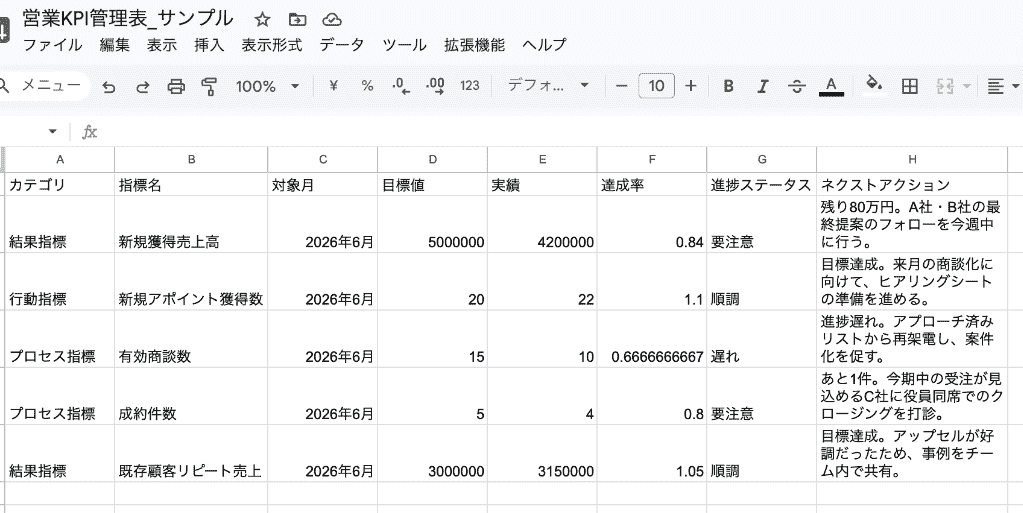The width and height of the screenshot is (1023, 513).
Task: Select the 新規アポイント獲得数 cell
Action: tap(191, 282)
